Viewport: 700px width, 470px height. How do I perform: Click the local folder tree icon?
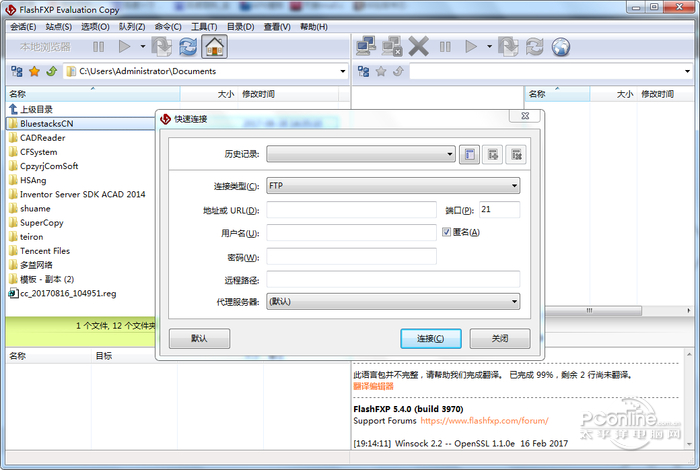click(17, 71)
